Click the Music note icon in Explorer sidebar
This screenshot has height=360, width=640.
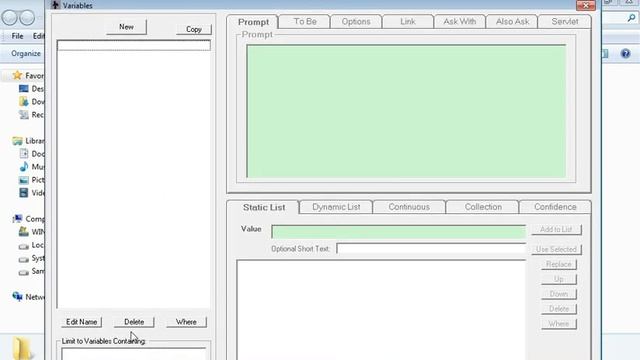[x=24, y=167]
